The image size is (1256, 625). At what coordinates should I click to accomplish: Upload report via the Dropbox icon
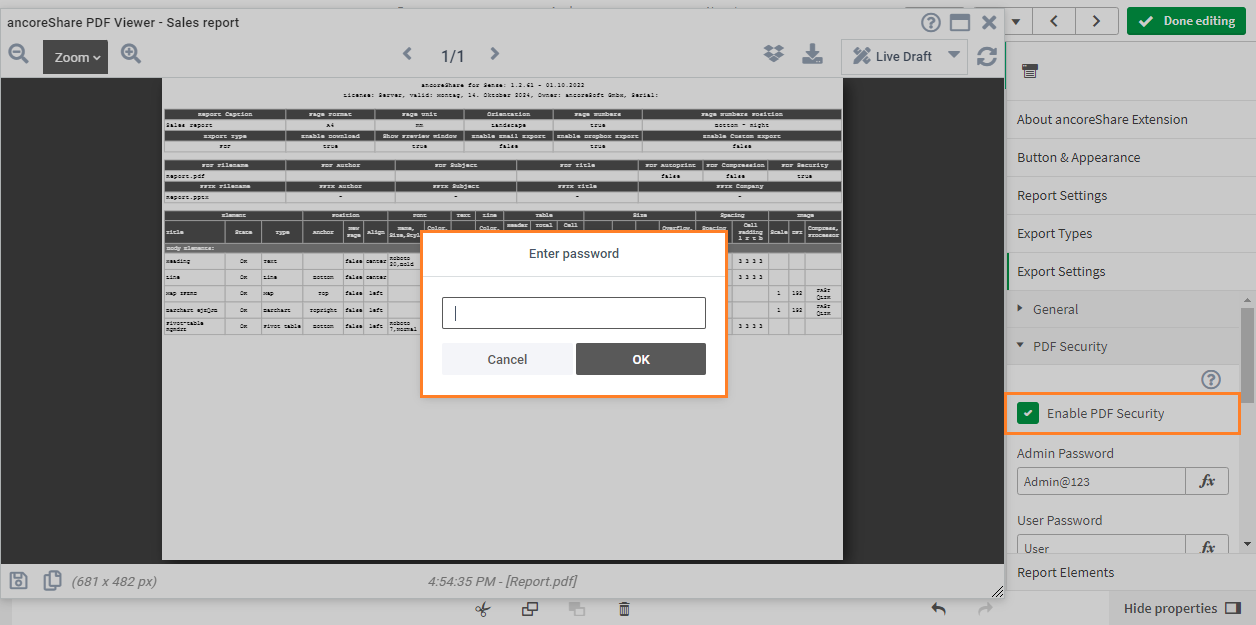[773, 55]
